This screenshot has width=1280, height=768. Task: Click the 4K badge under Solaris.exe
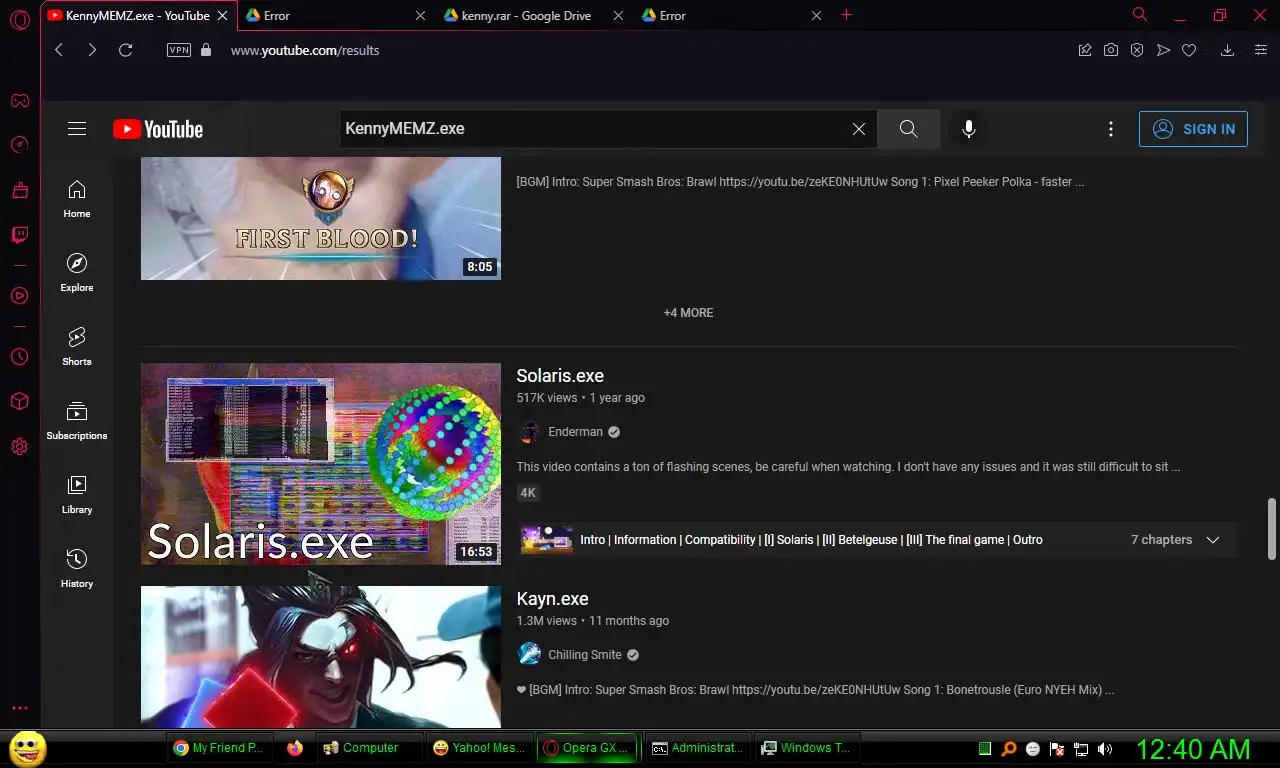[x=528, y=493]
